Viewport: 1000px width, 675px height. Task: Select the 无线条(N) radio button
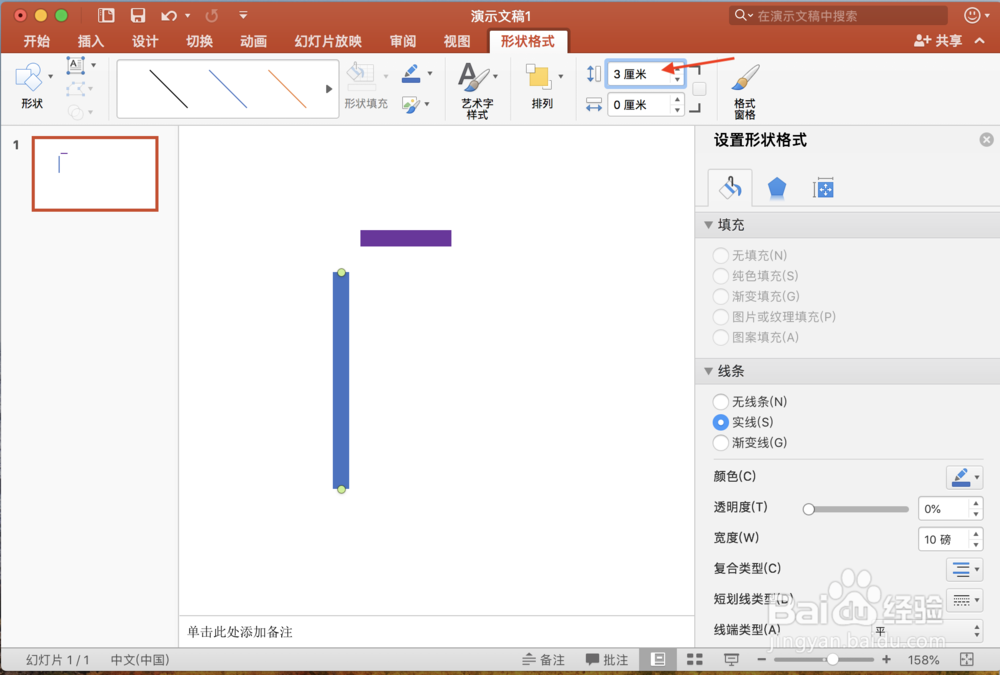pyautogui.click(x=721, y=401)
